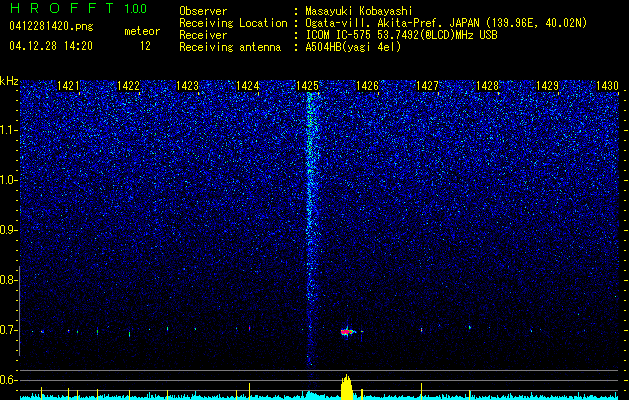Click the 1.1 frequency axis label
The image size is (629, 400).
[8, 130]
